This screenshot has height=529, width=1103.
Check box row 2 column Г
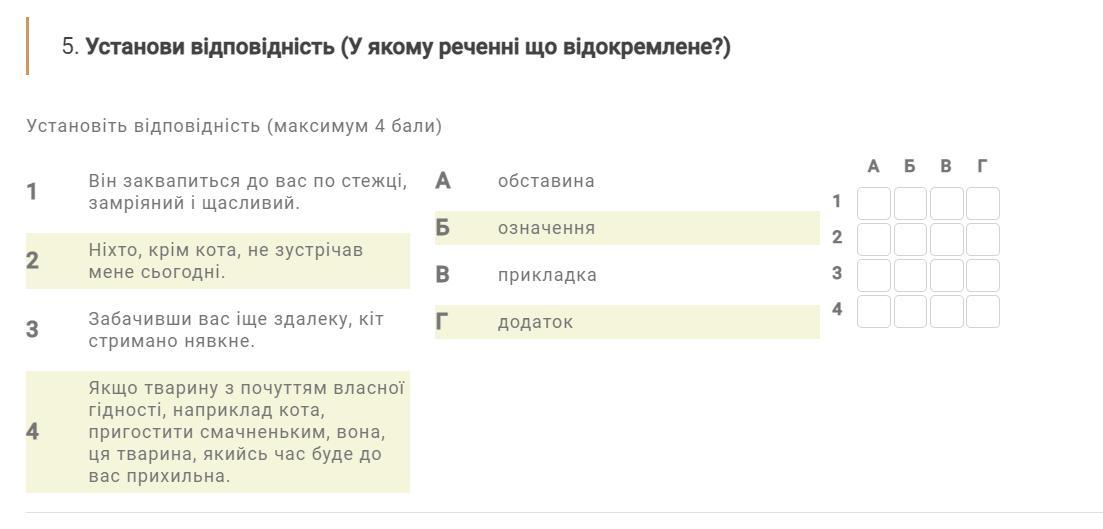983,239
